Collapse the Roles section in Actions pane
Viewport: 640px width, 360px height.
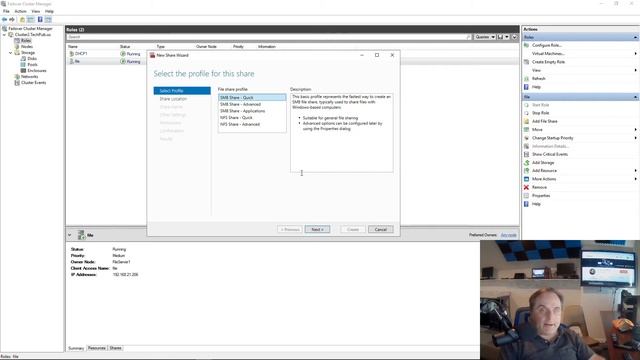point(636,37)
